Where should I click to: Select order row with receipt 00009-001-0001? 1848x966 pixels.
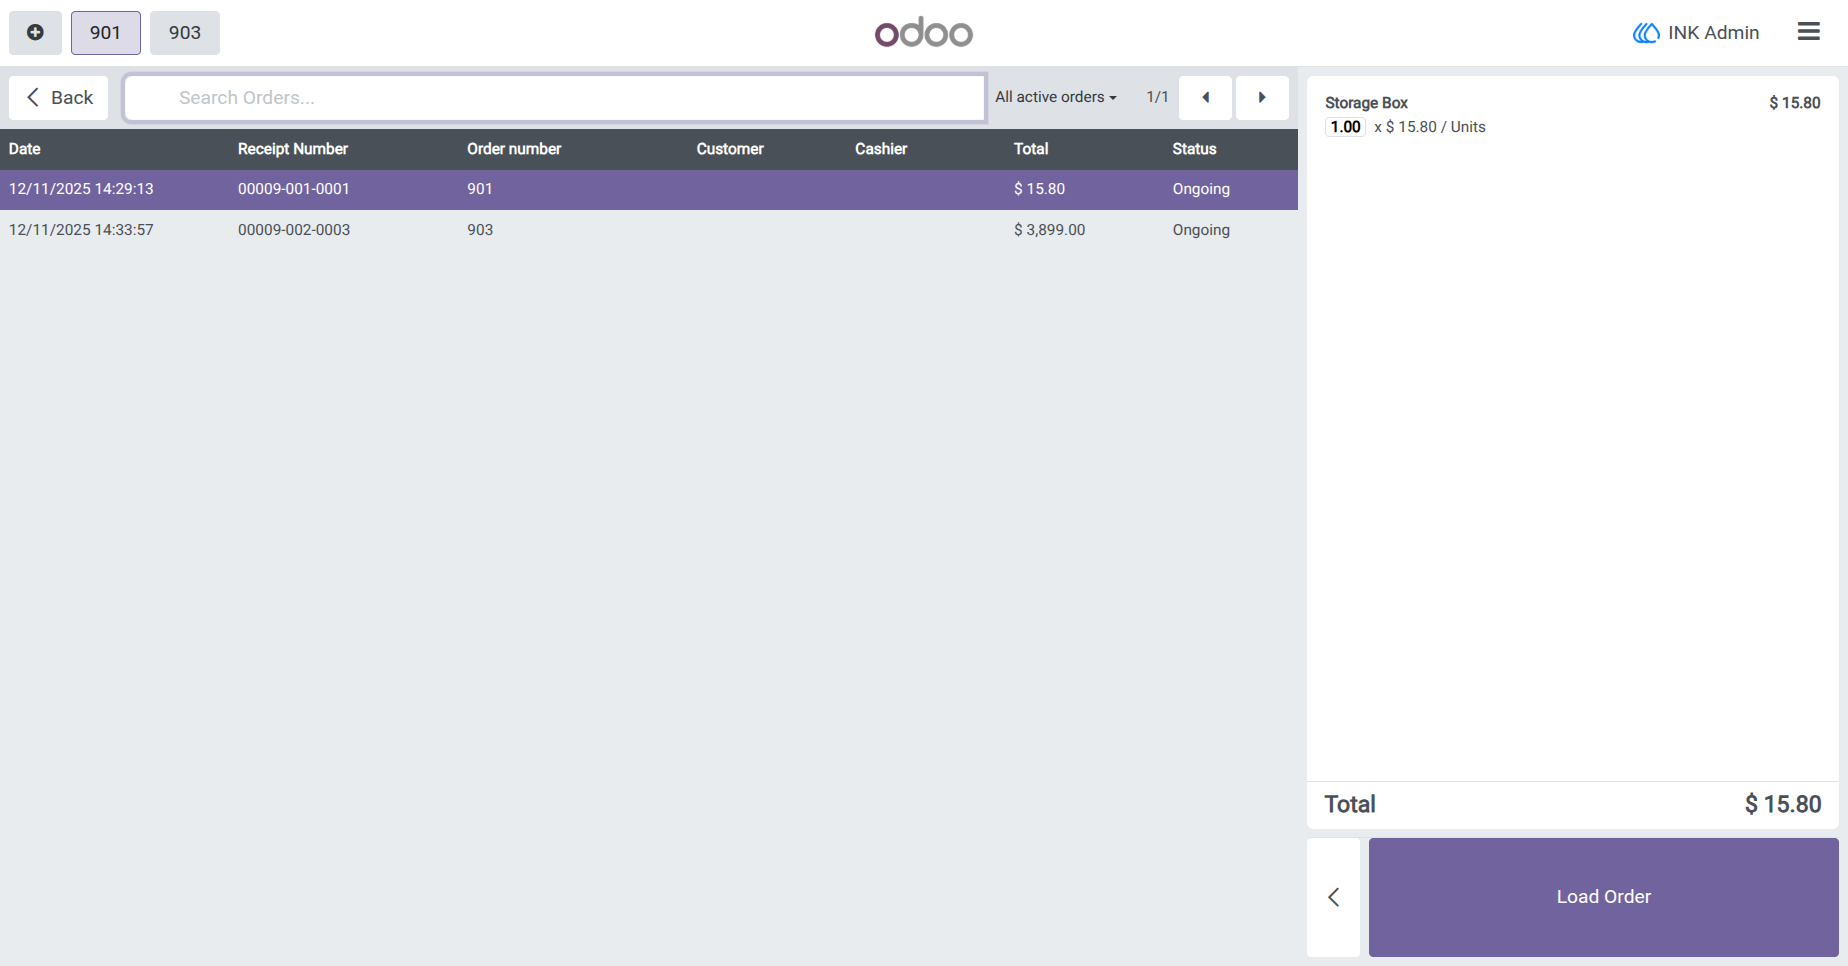tap(649, 189)
